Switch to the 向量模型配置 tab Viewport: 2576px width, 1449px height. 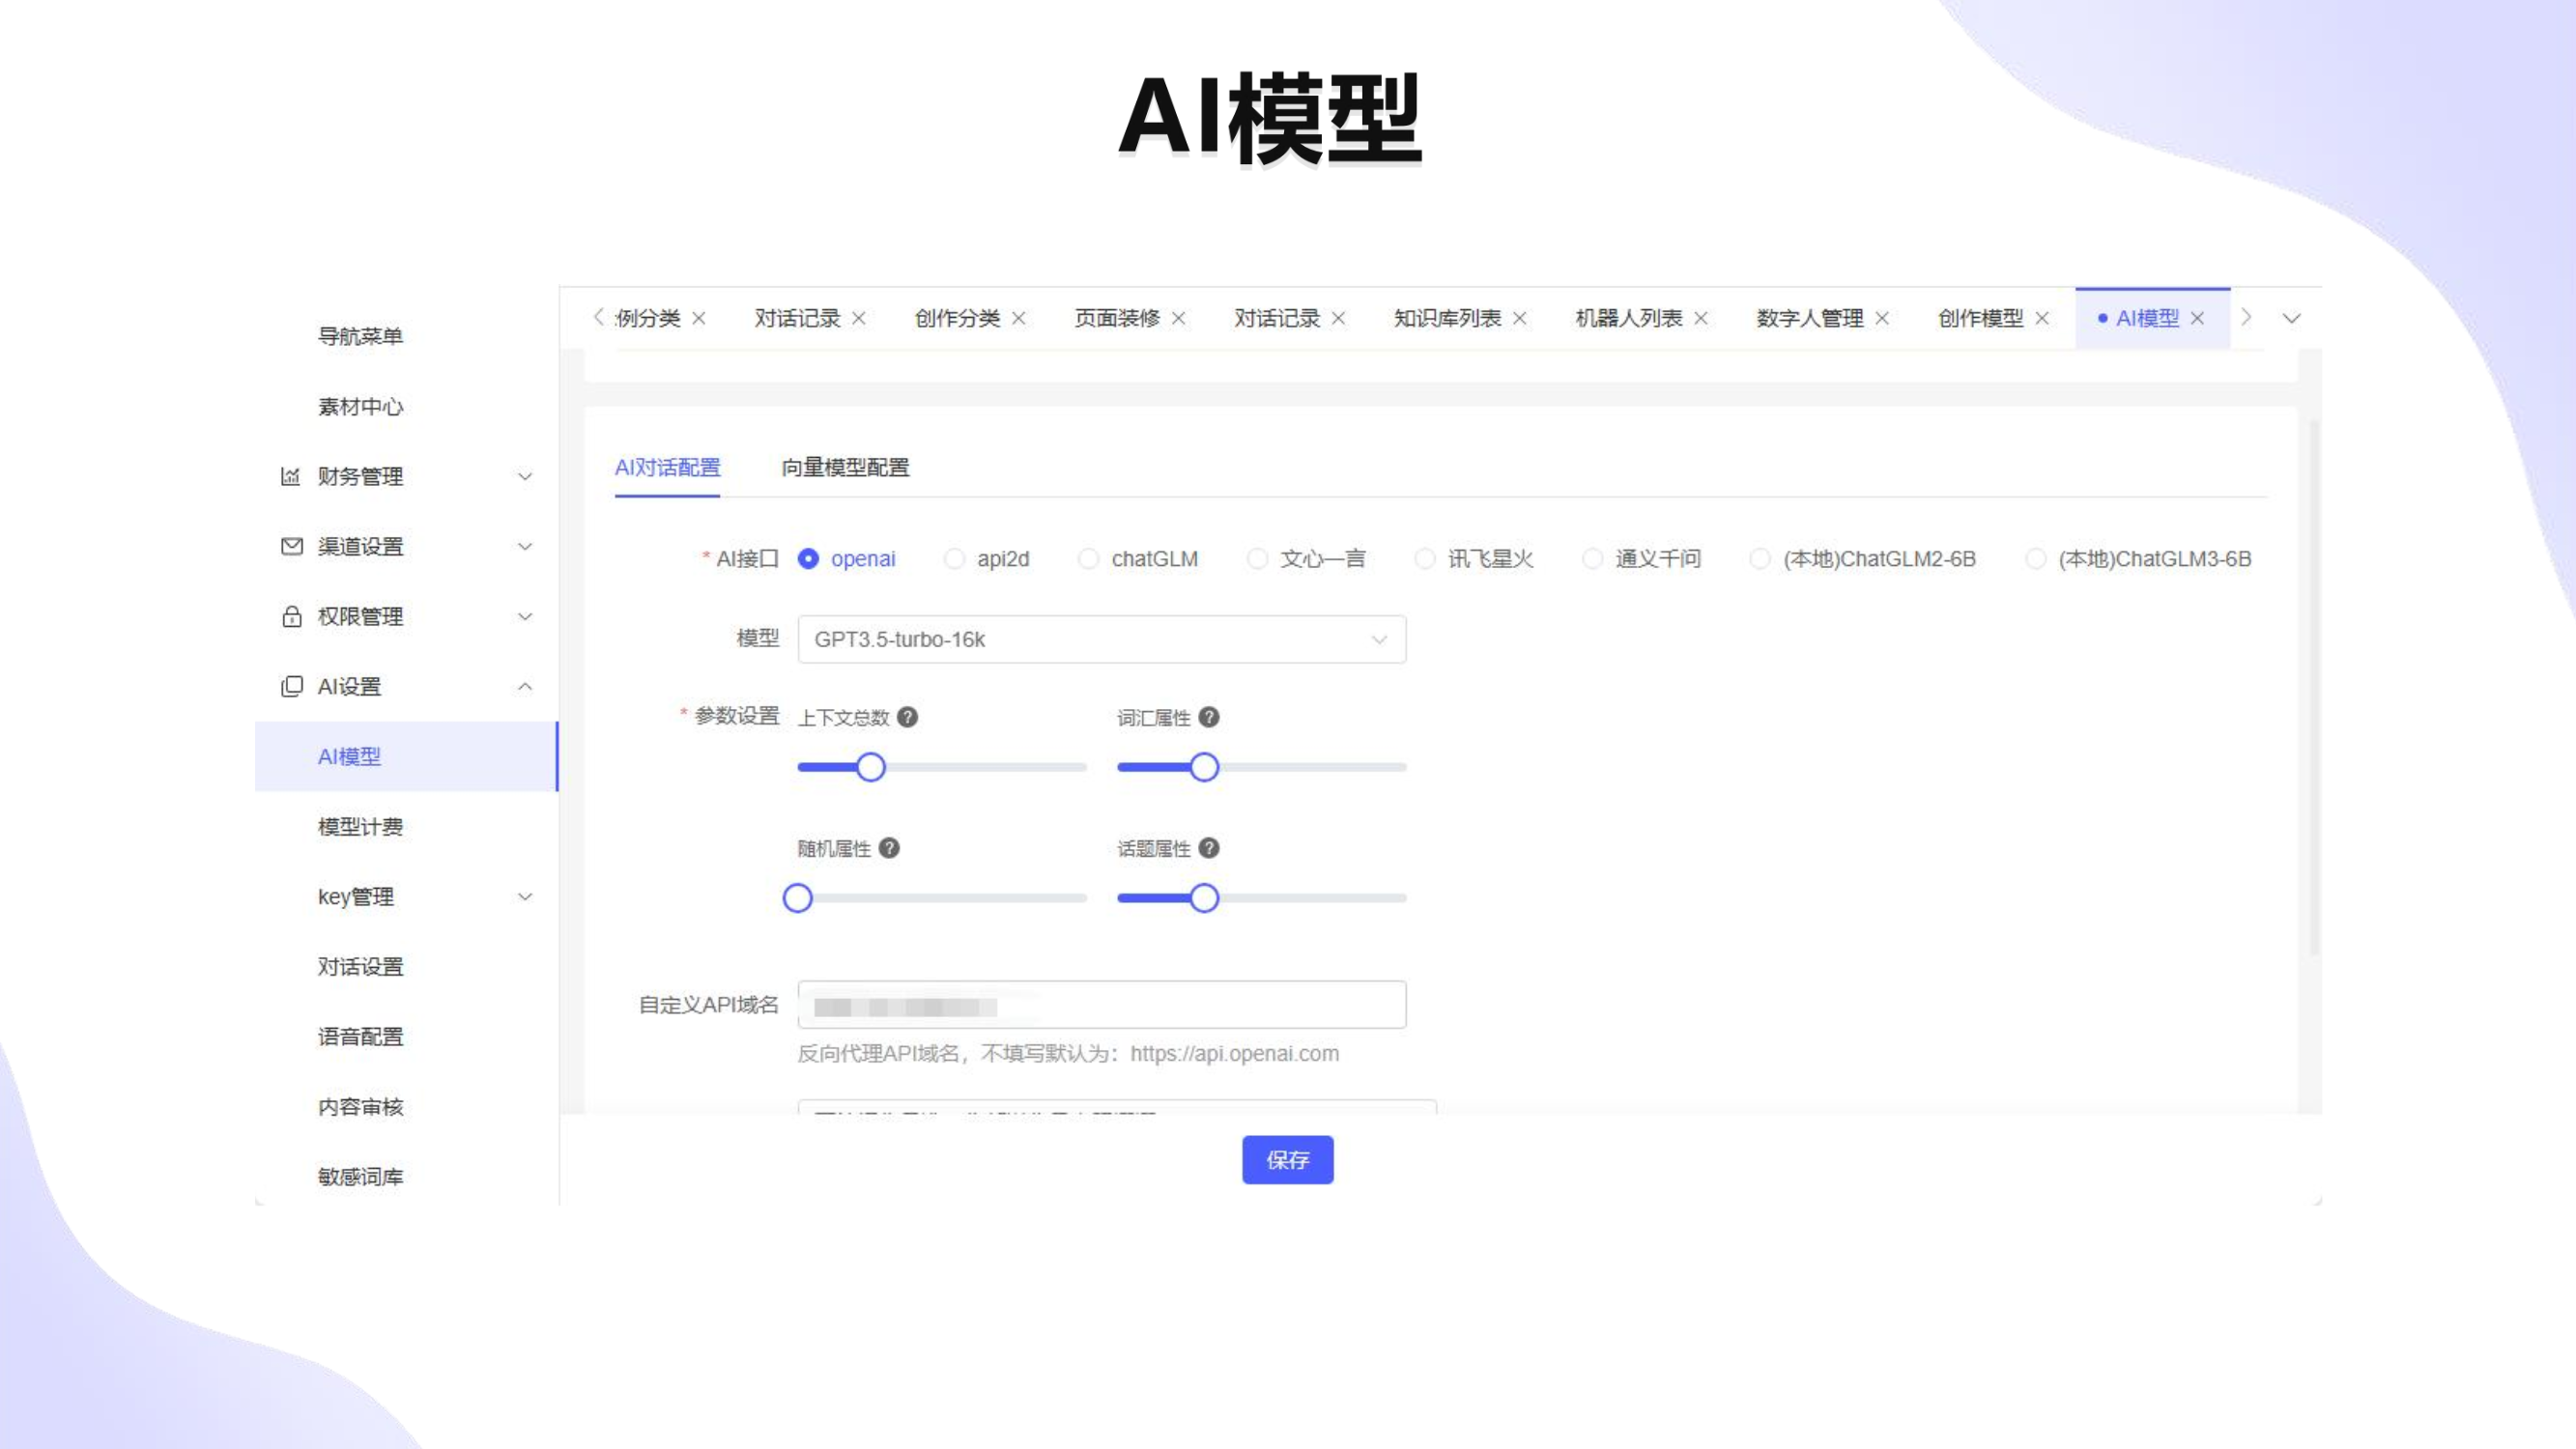point(845,467)
